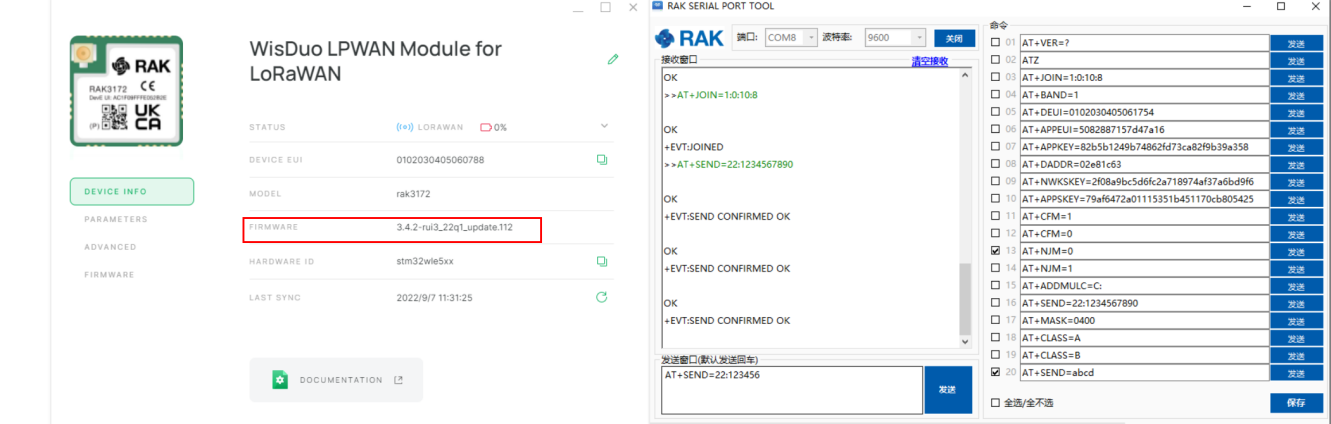Viewport: 1331px width, 424px height.
Task: Open the COM8 port dropdown
Action: pos(791,38)
